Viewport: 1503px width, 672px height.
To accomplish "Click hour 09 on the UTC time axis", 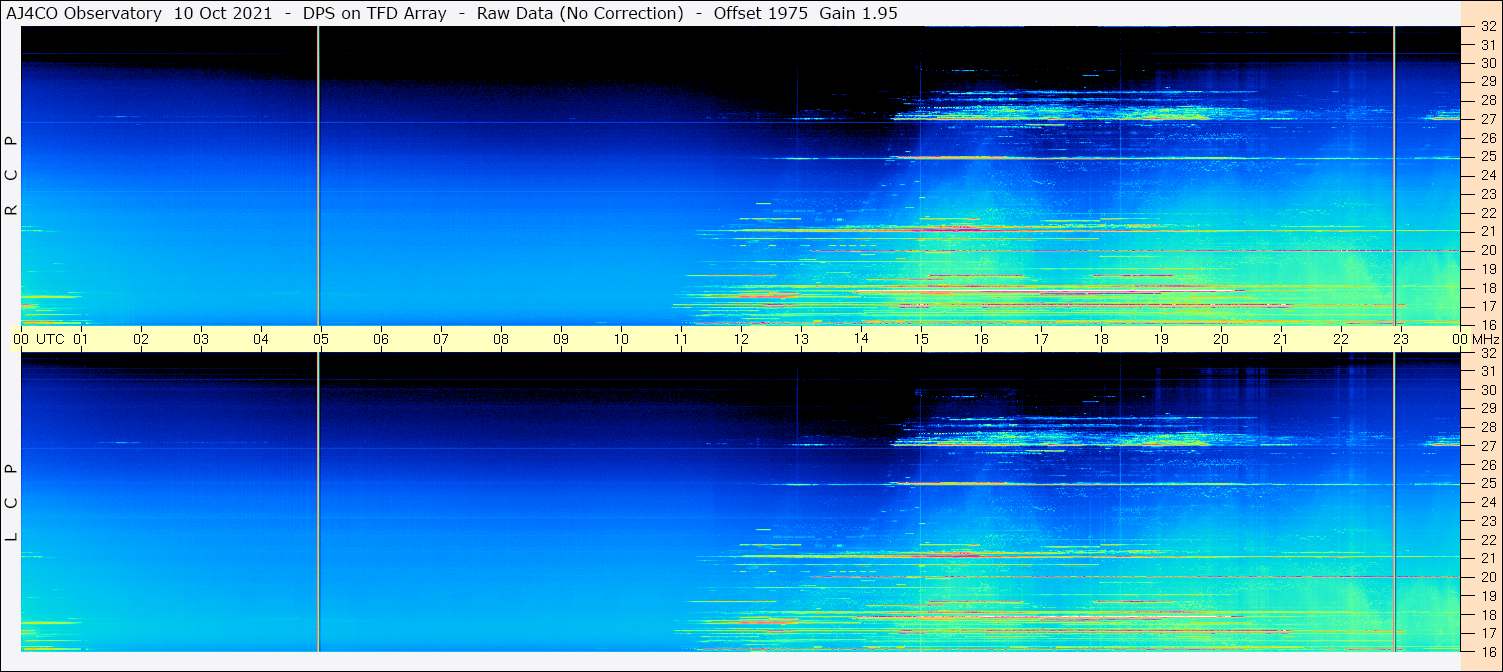I will pyautogui.click(x=561, y=339).
